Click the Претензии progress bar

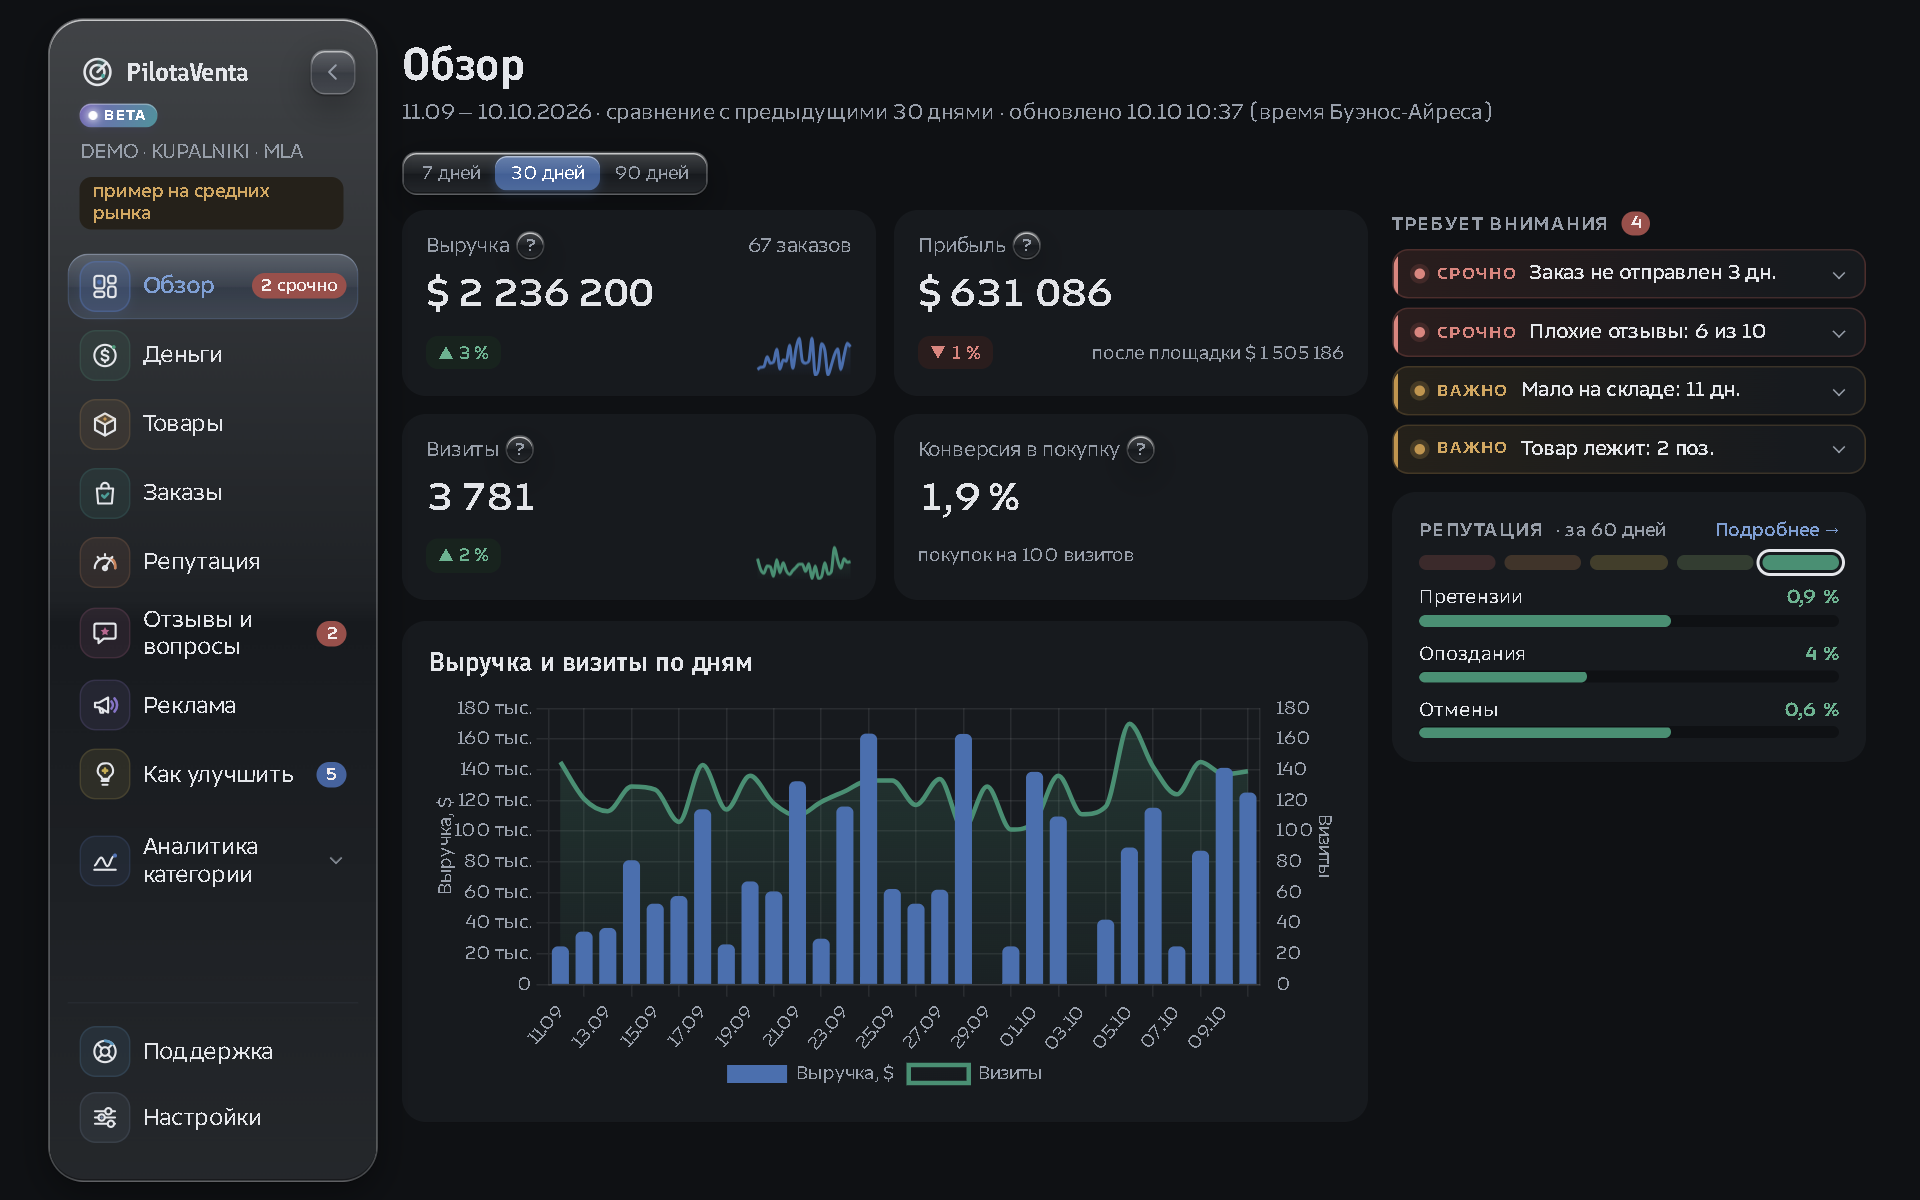(1629, 621)
